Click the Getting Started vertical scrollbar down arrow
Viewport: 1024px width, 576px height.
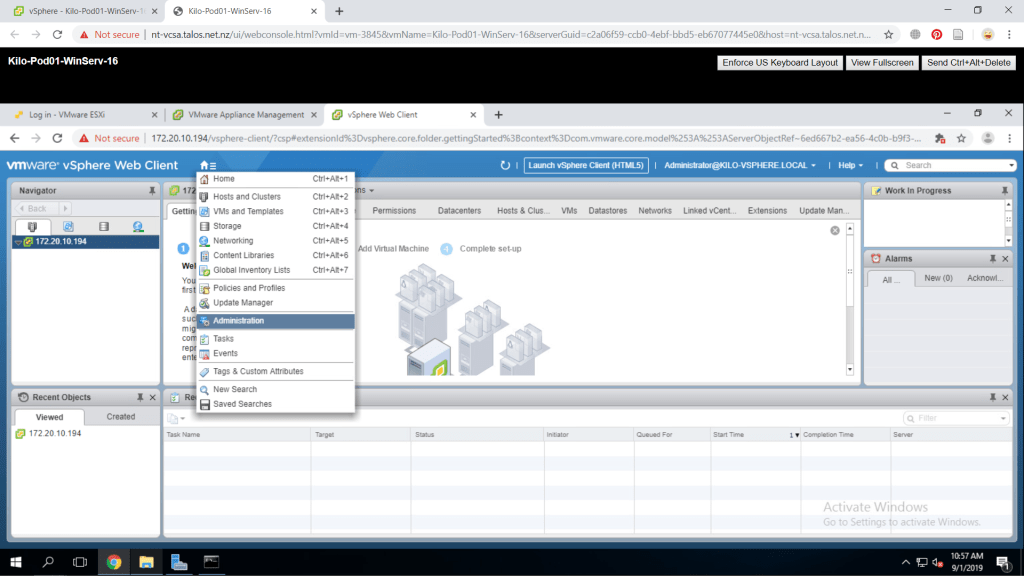(850, 369)
